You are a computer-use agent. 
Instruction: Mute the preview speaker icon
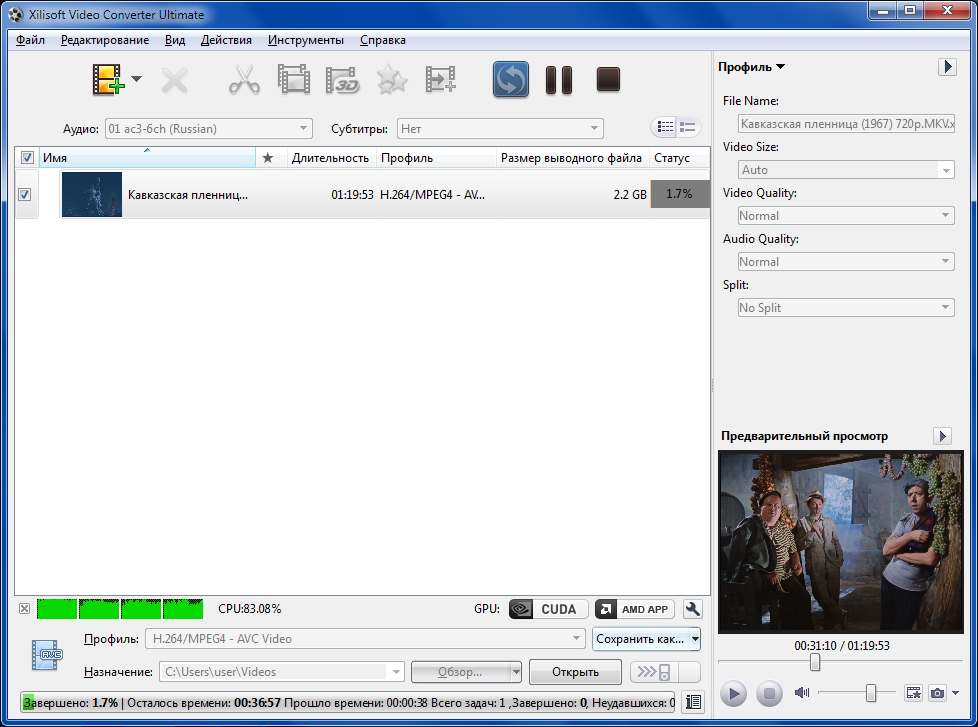tap(801, 693)
